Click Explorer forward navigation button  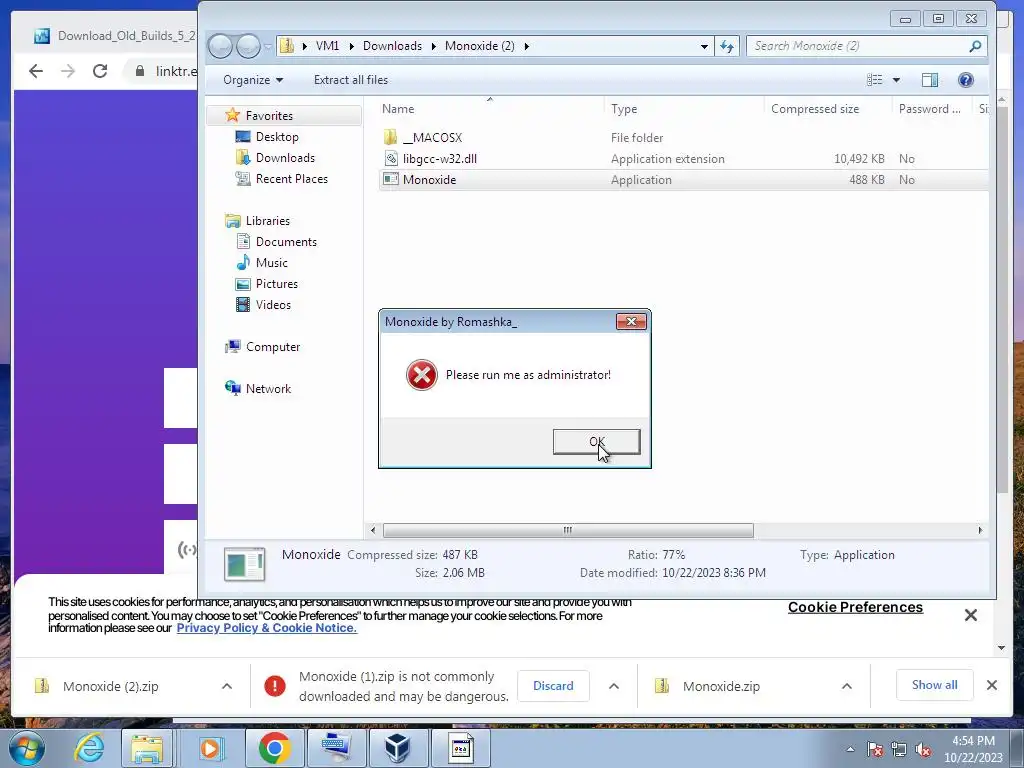pos(248,46)
